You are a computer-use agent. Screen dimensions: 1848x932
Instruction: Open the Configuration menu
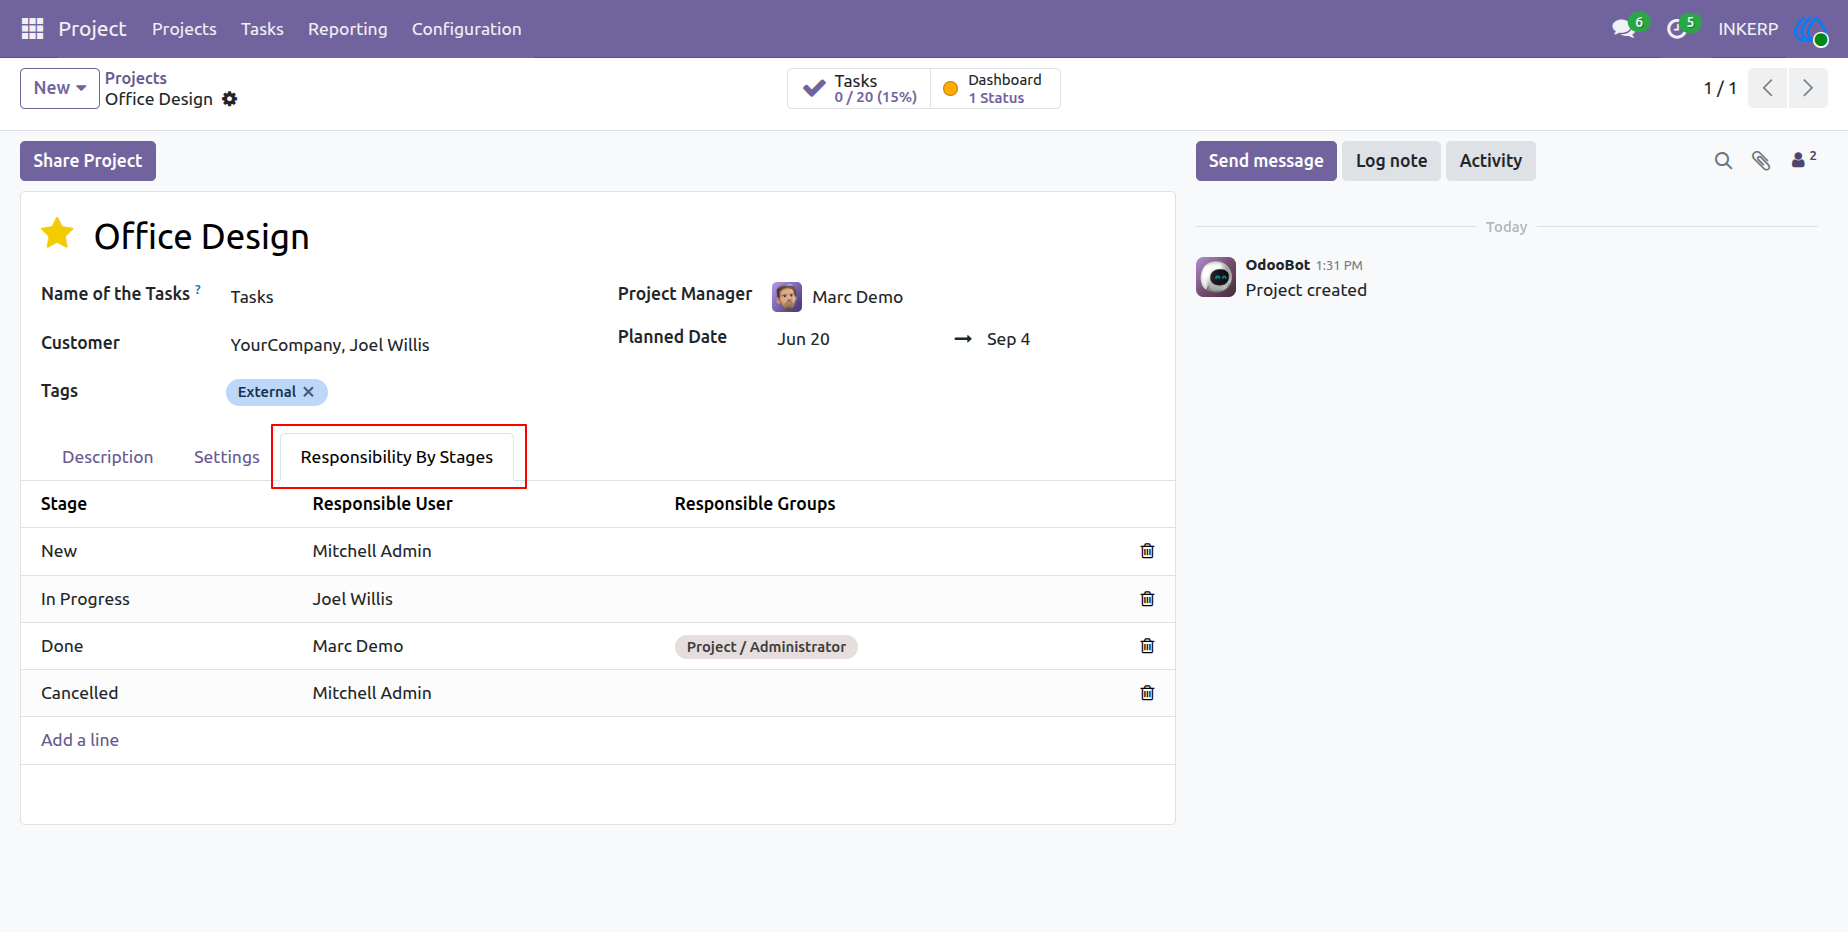(x=466, y=29)
